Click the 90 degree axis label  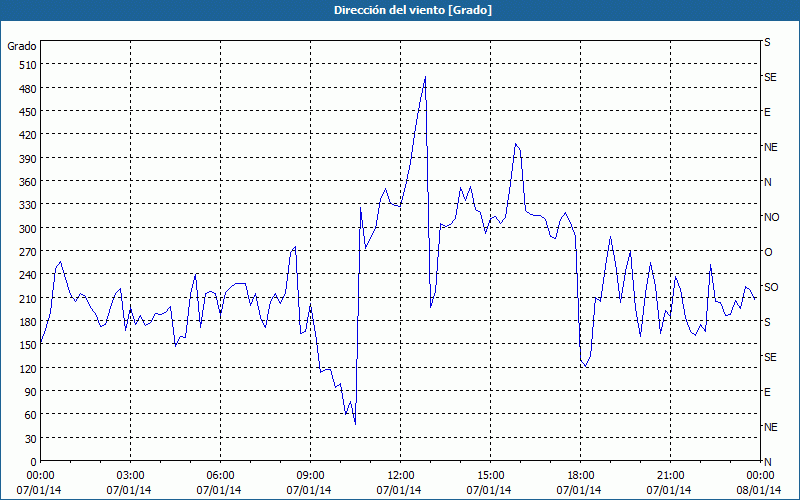click(31, 392)
